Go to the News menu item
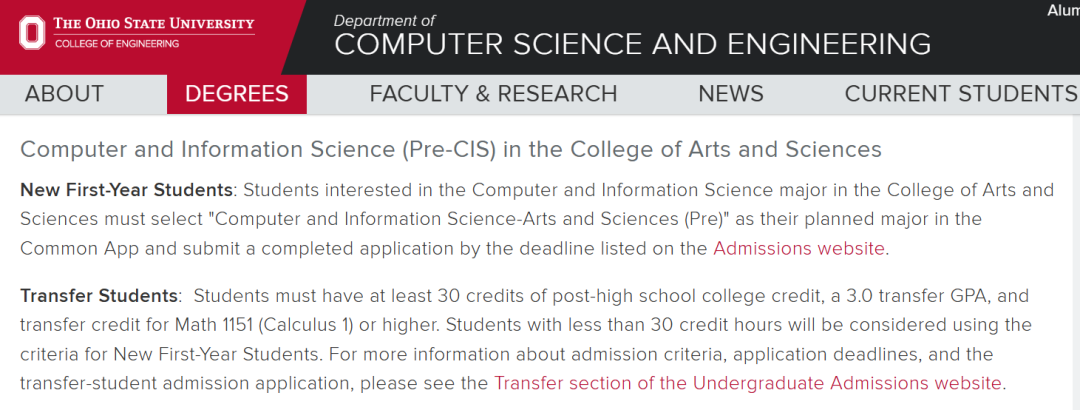1080x410 pixels. pyautogui.click(x=730, y=94)
